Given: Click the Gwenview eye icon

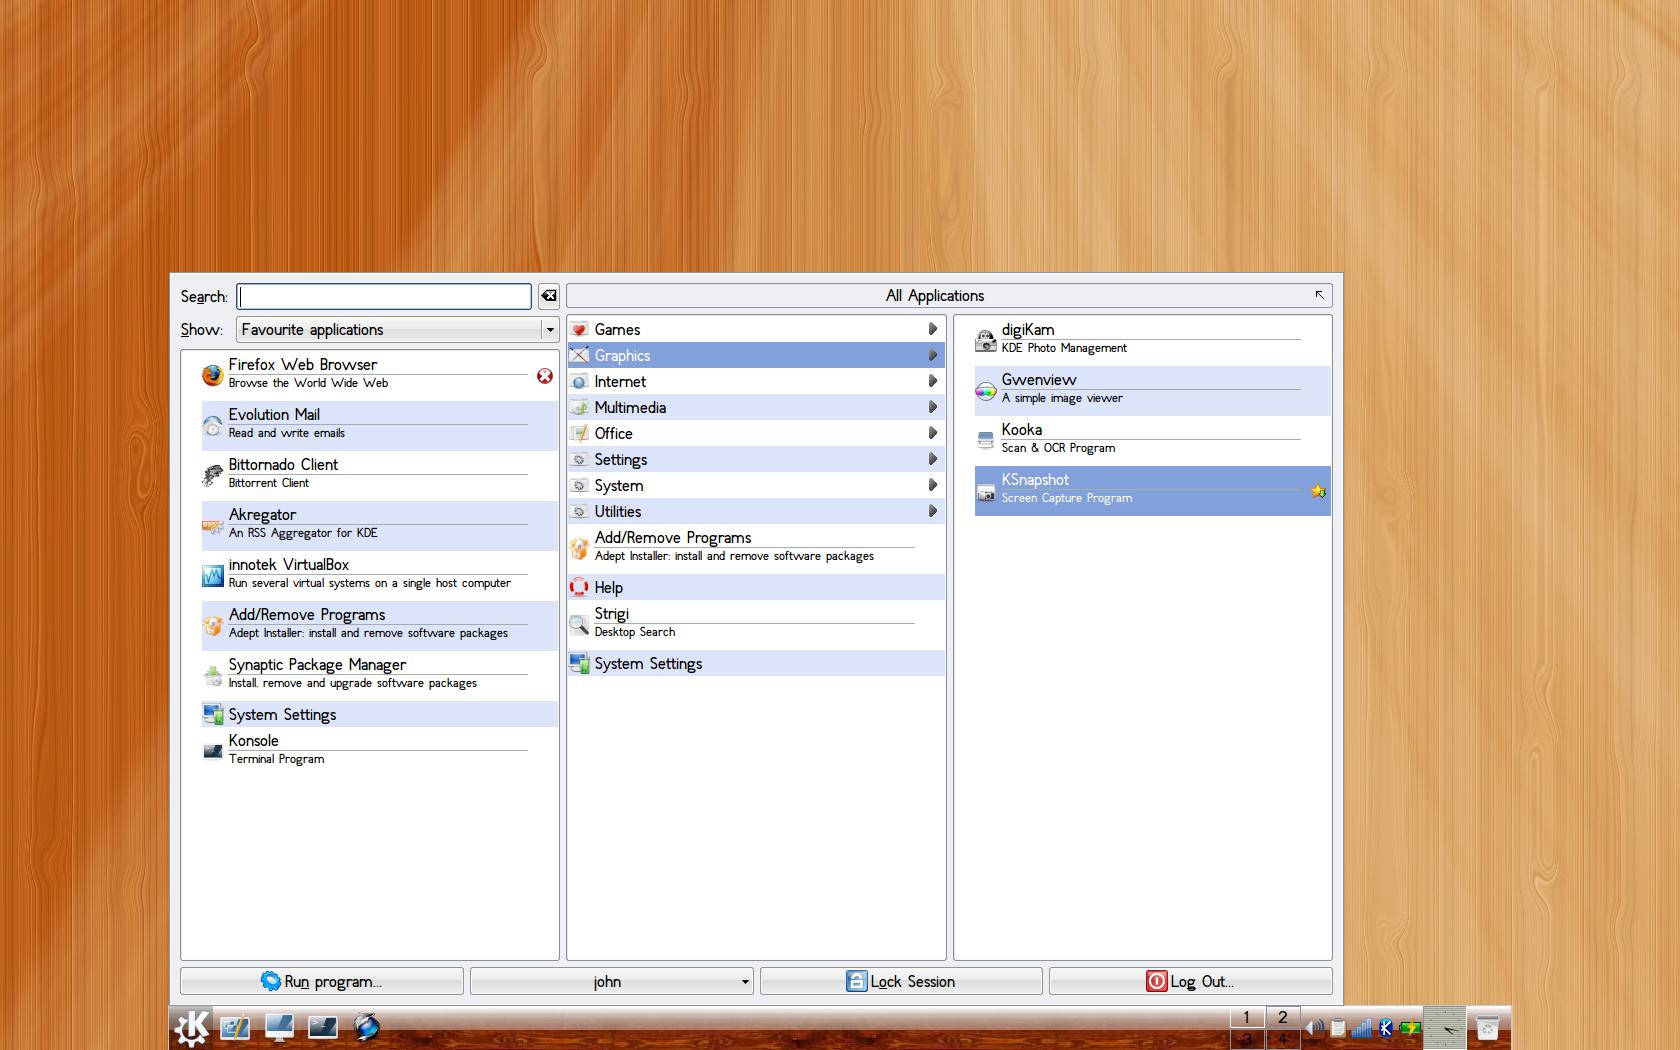Looking at the screenshot, I should [986, 391].
